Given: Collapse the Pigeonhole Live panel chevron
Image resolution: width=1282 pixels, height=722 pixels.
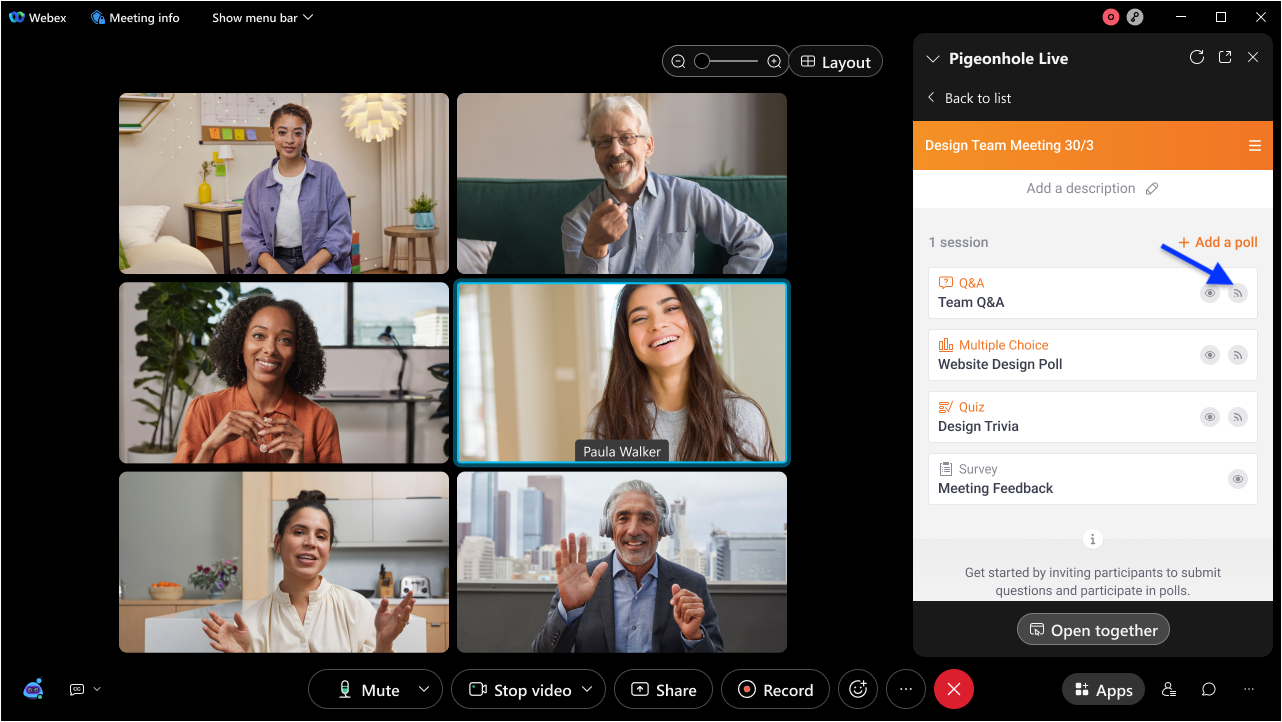Looking at the screenshot, I should pos(933,59).
